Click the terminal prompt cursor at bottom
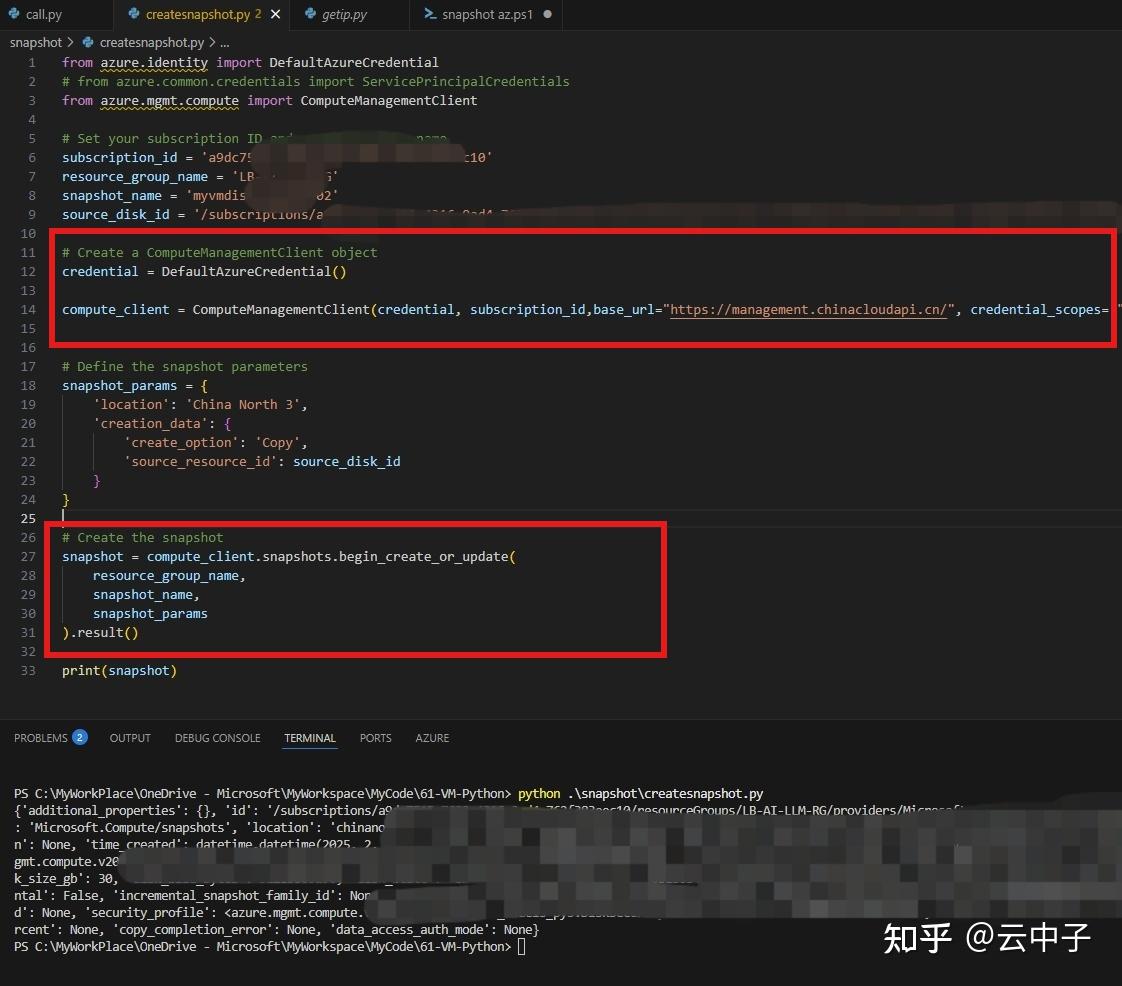 (522, 947)
